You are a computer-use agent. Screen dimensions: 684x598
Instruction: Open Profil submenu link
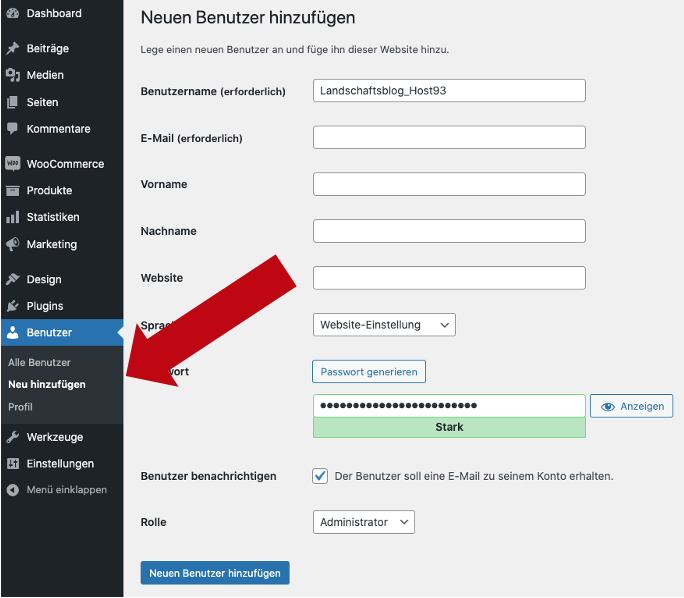[x=20, y=407]
